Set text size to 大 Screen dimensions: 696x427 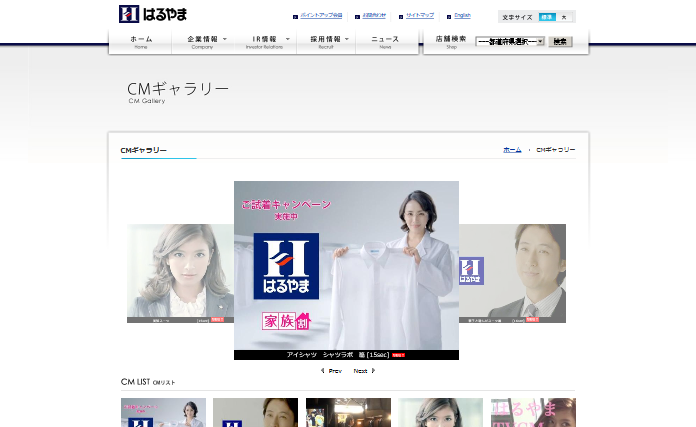[564, 17]
